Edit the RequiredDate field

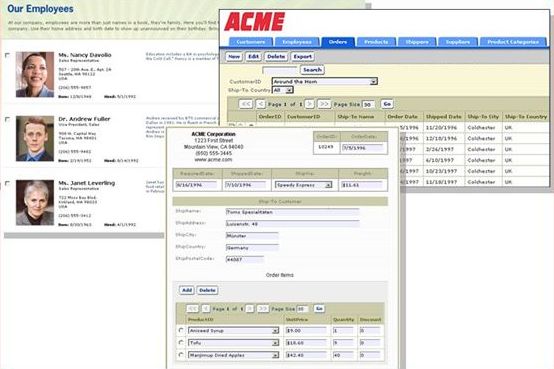coord(196,185)
